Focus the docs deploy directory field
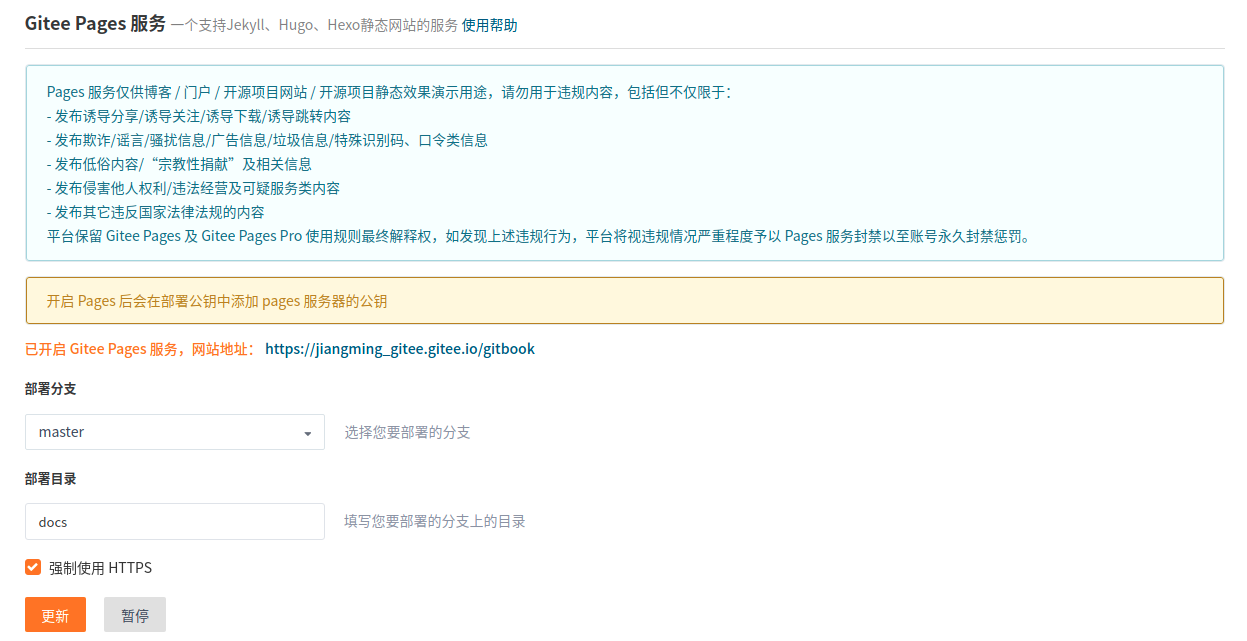This screenshot has width=1247, height=641. pos(175,521)
